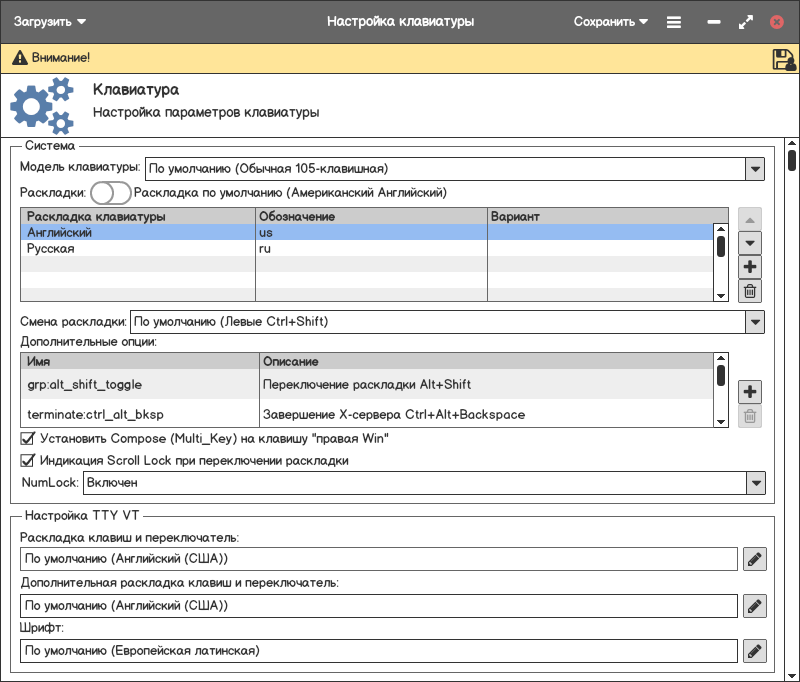This screenshot has width=800, height=682.
Task: Delete the selected keyboard layout with trash icon
Action: click(x=750, y=291)
